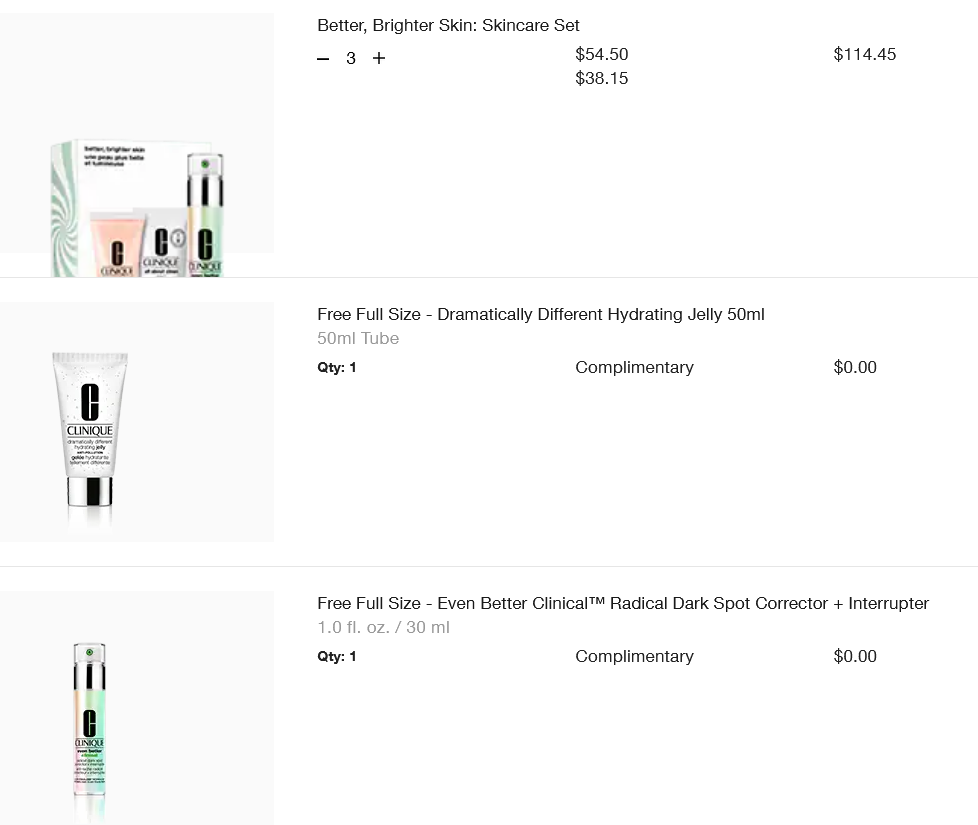Click the quantity value 3
Viewport: 978px width, 825px height.
[351, 59]
